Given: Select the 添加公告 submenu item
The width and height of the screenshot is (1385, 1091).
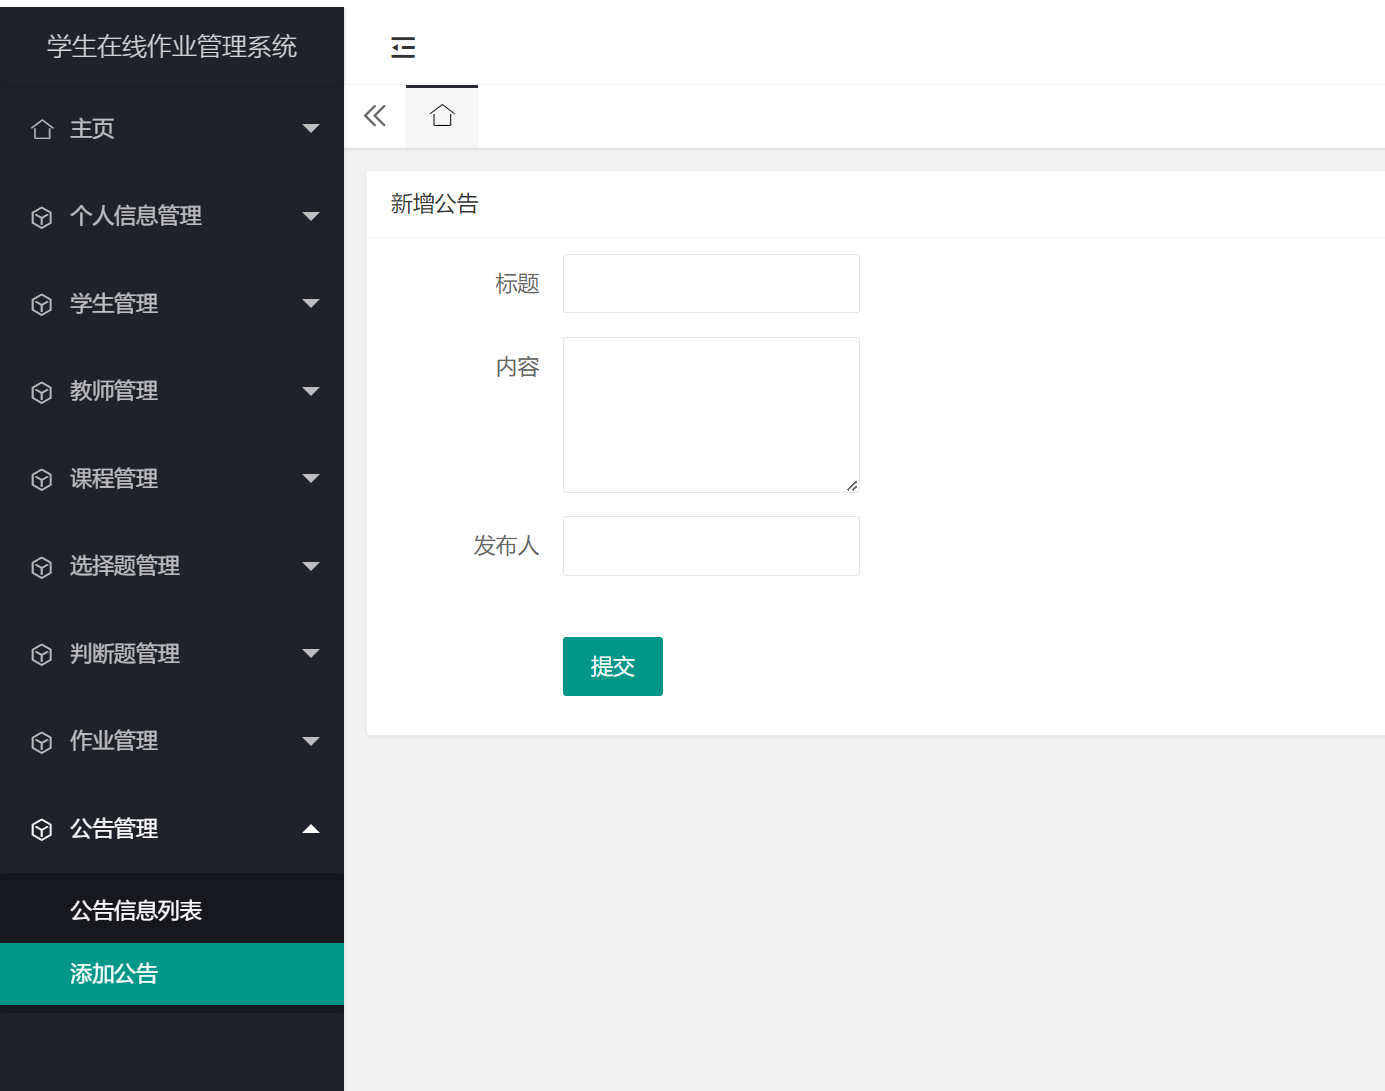Looking at the screenshot, I should (x=172, y=974).
